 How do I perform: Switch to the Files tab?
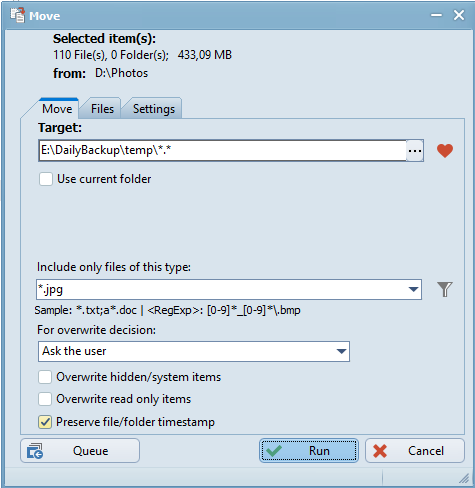point(102,109)
